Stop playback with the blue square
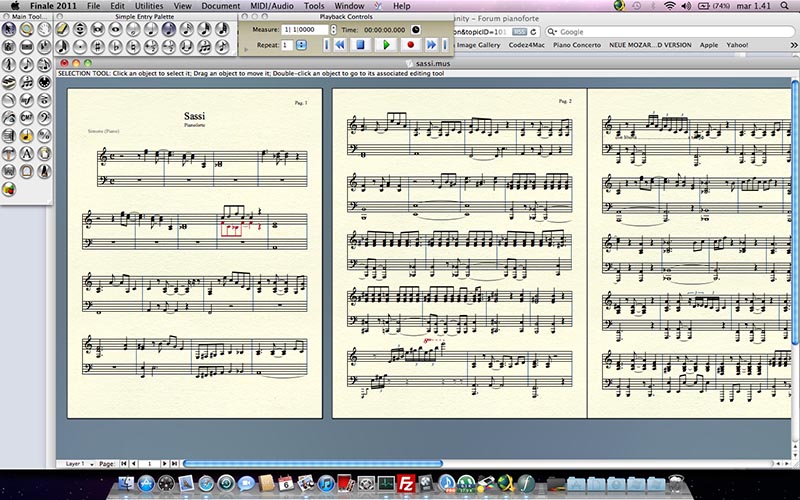Image resolution: width=800 pixels, height=500 pixels. coord(361,45)
